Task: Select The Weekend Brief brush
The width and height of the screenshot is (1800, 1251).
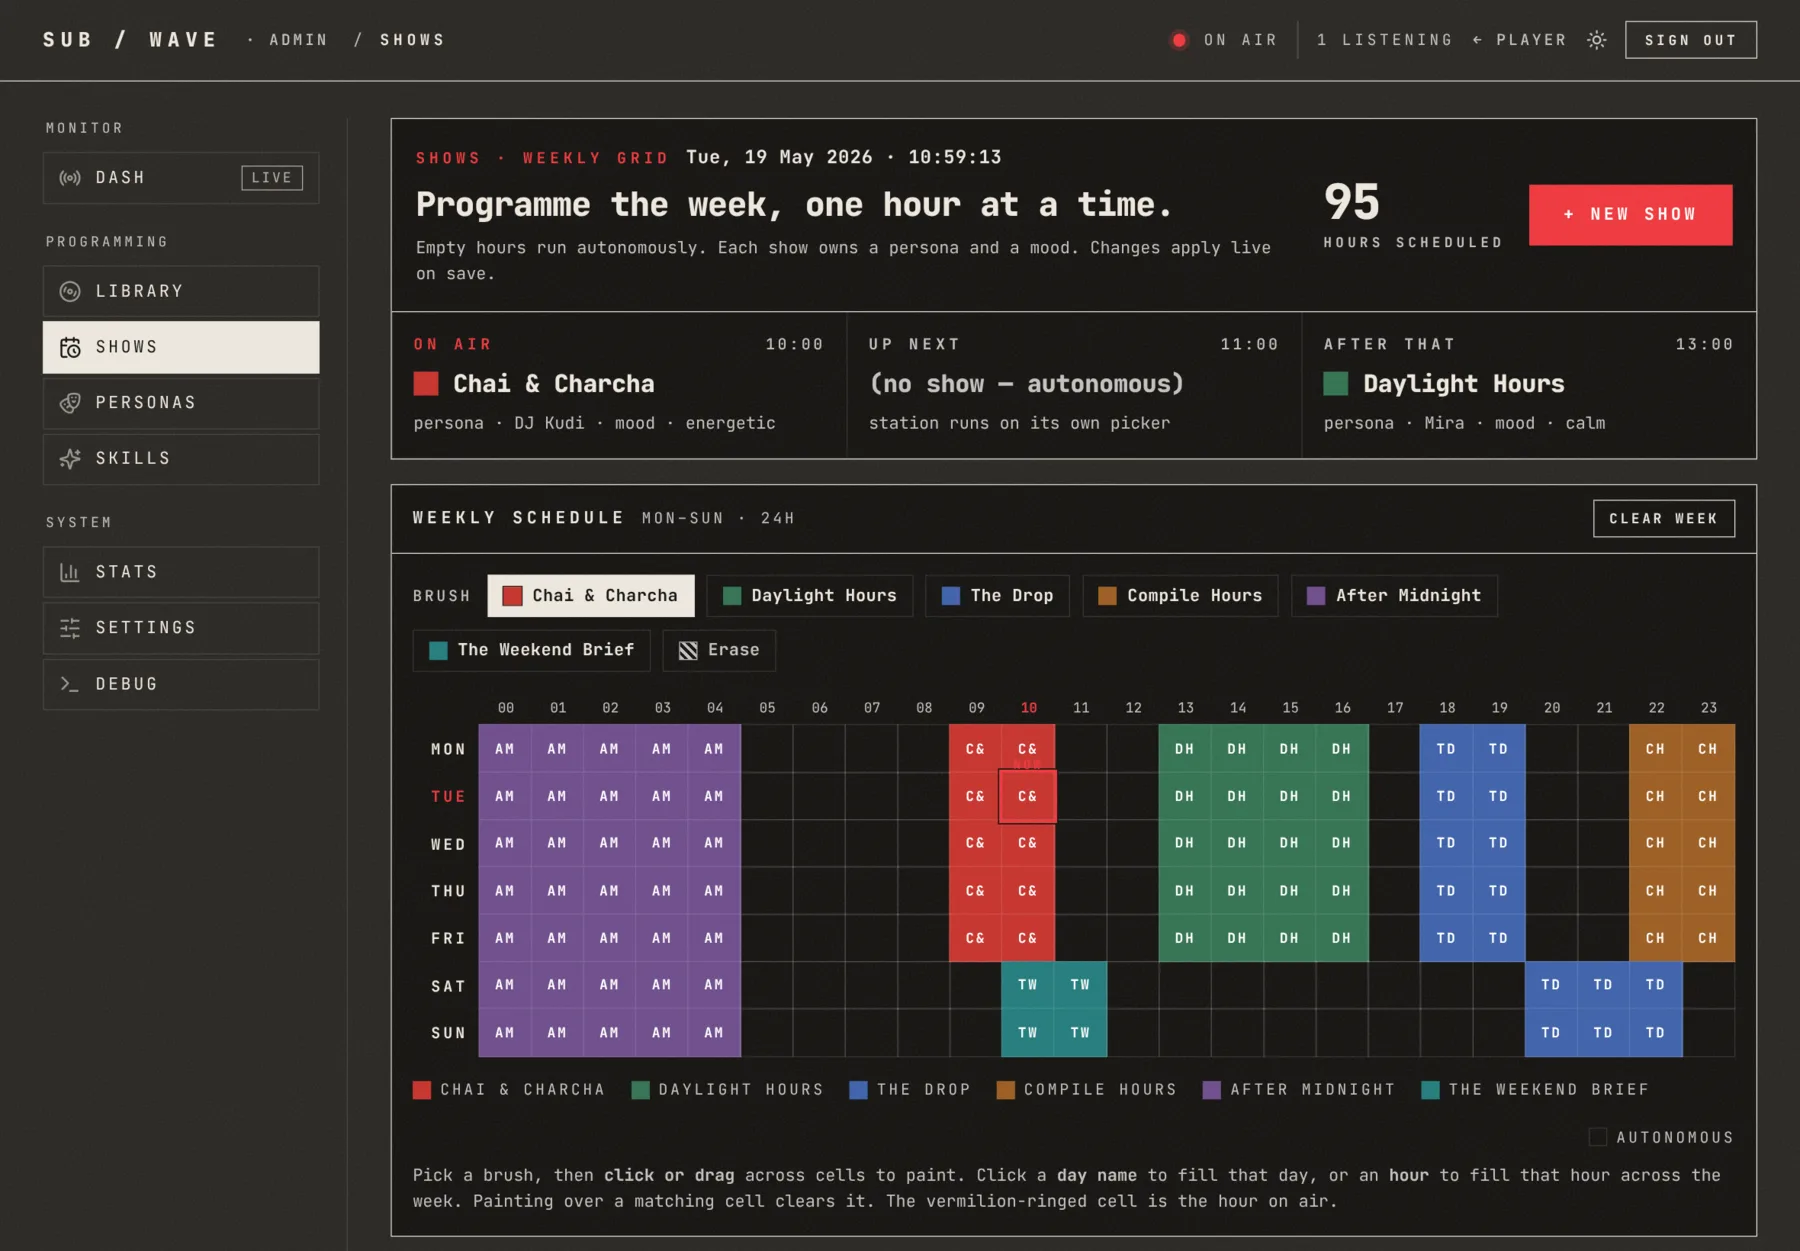Action: (x=531, y=650)
